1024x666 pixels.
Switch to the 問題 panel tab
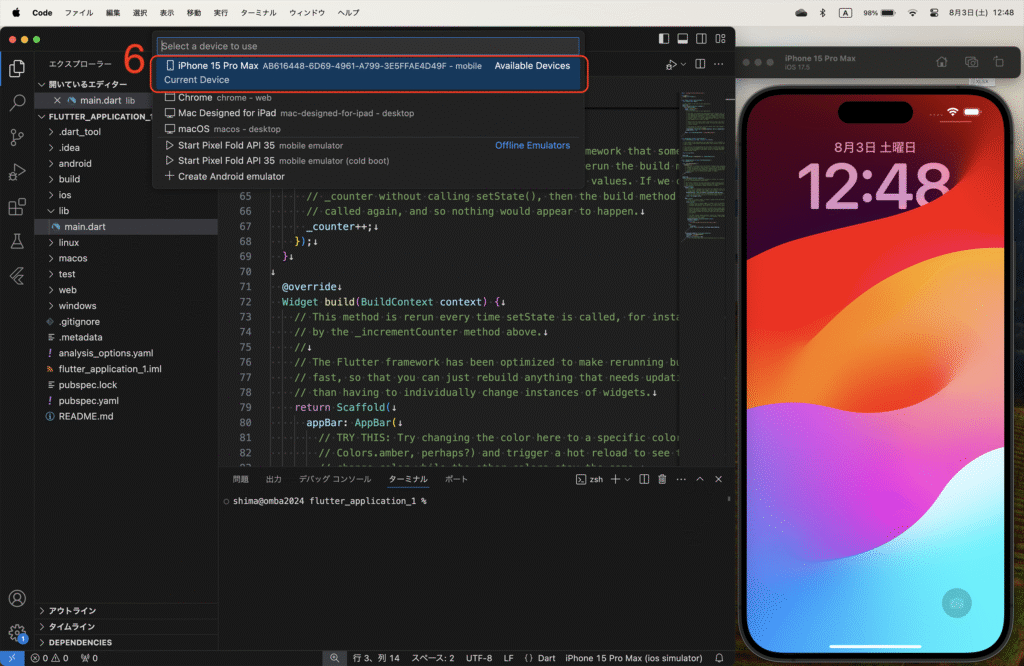coord(240,479)
